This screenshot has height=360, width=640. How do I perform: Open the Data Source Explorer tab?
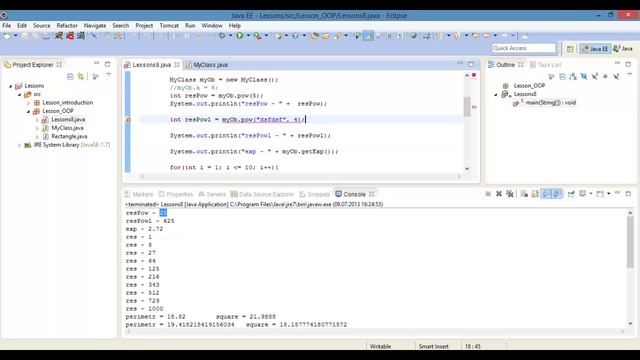pos(262,194)
